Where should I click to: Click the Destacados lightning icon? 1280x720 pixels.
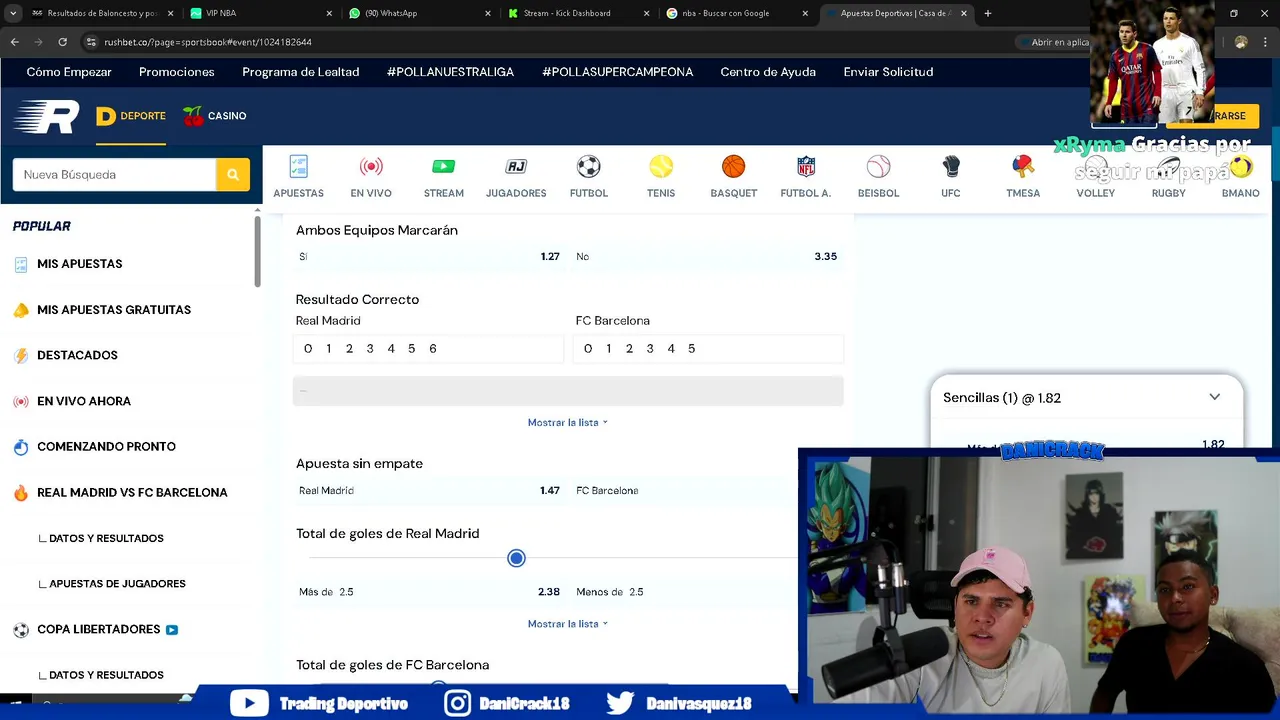click(21, 355)
